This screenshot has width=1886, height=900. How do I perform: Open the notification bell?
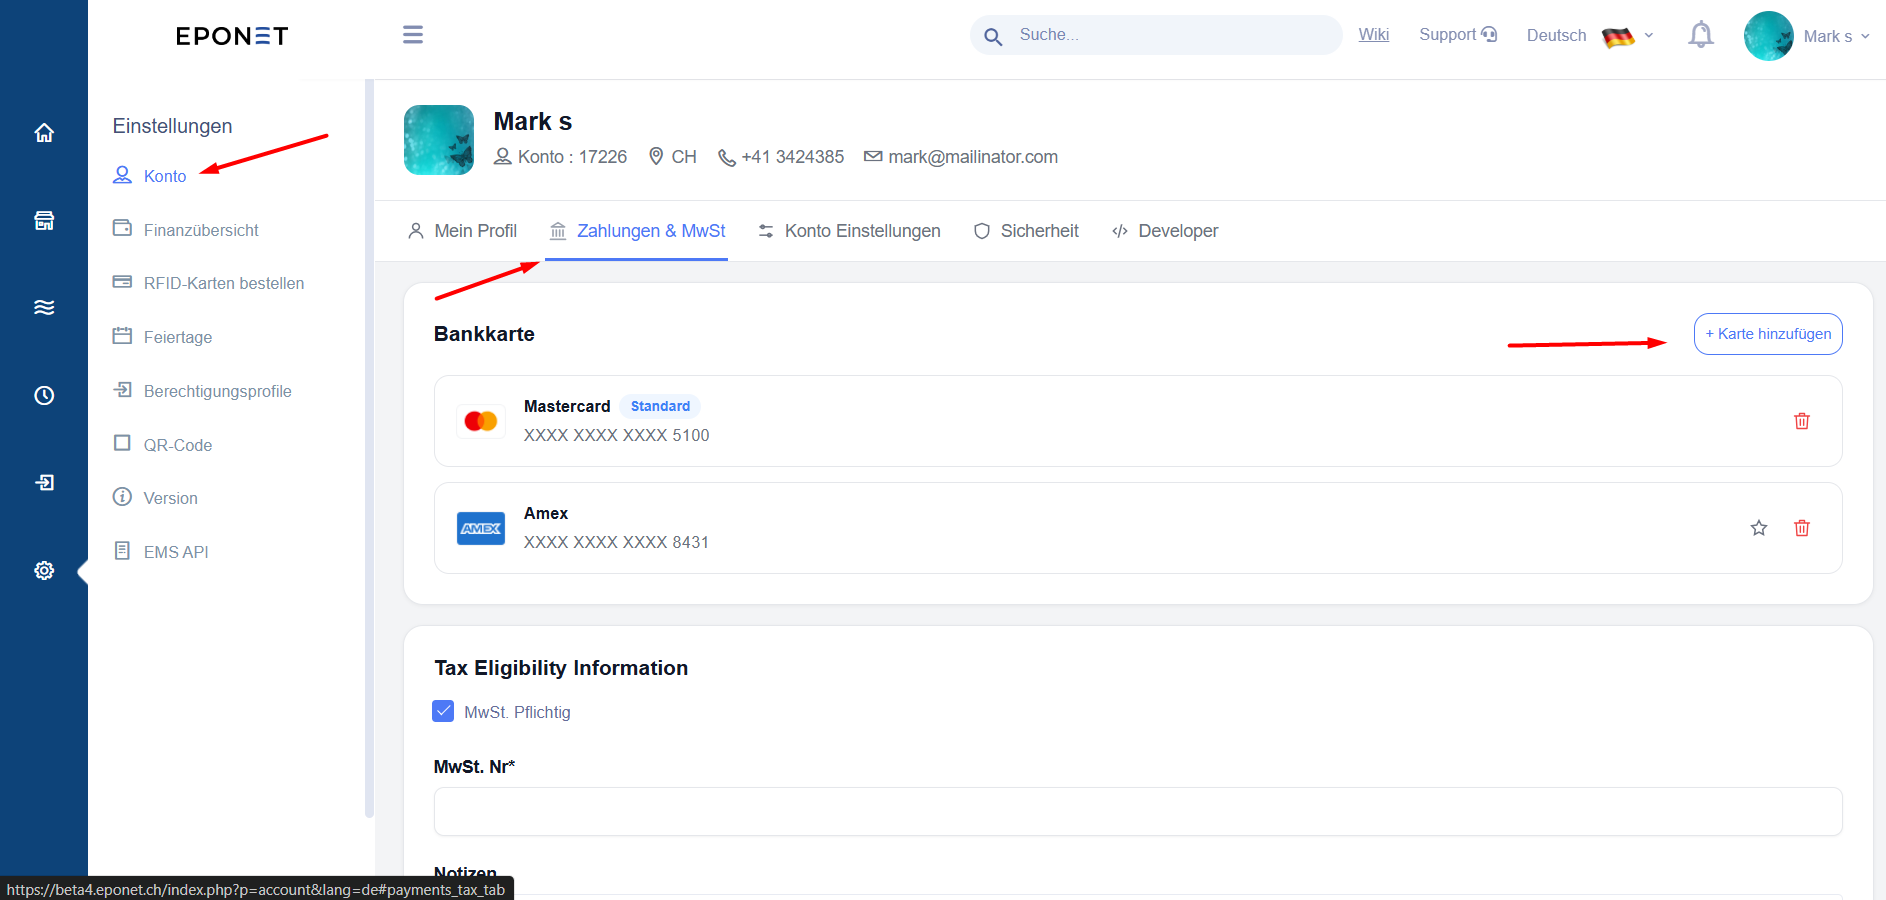coord(1700,35)
